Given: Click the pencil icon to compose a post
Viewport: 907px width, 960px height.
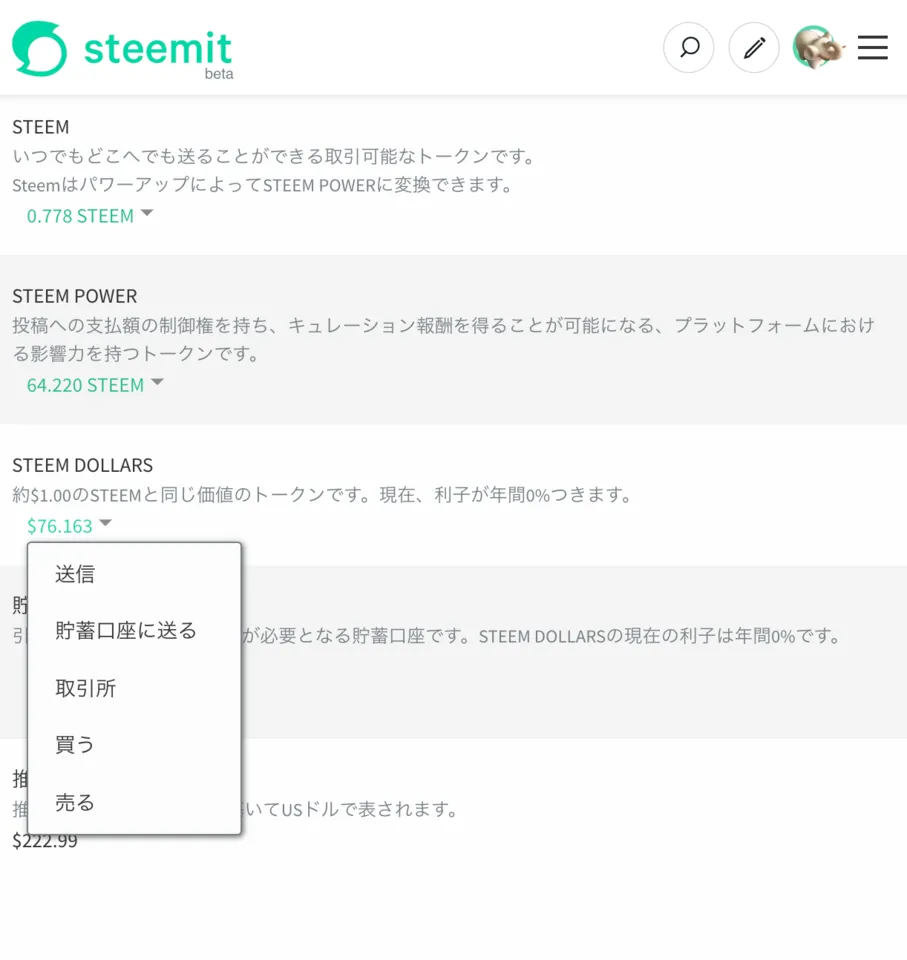Looking at the screenshot, I should click(753, 47).
